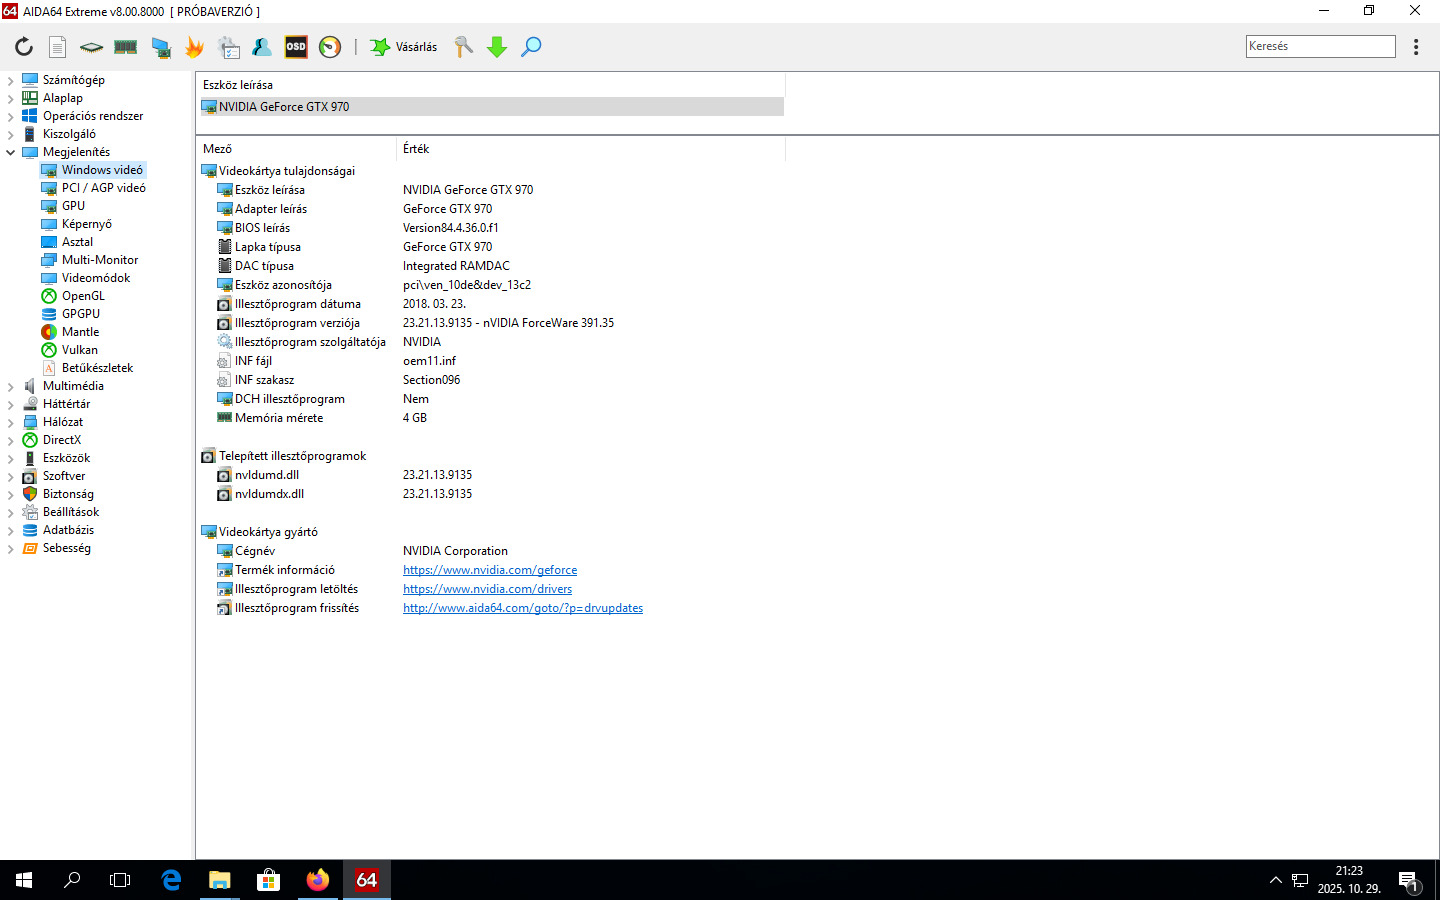Screen dimensions: 1440x900
Task: Click the user person toolbar icon
Action: (x=262, y=47)
